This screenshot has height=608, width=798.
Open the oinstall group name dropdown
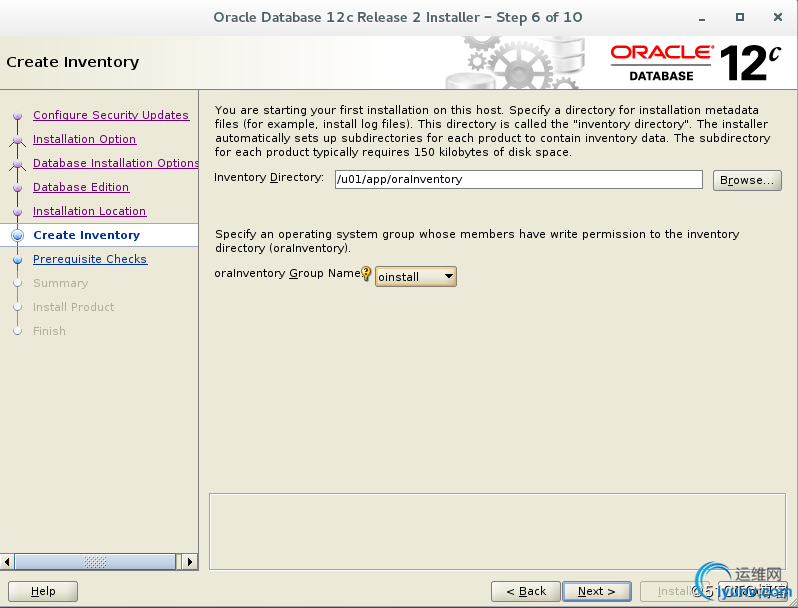tap(415, 277)
